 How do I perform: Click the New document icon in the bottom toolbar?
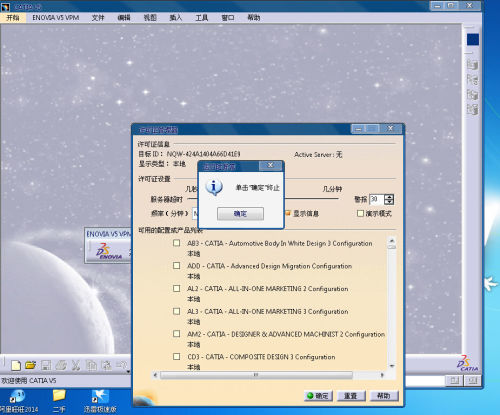click(16, 366)
